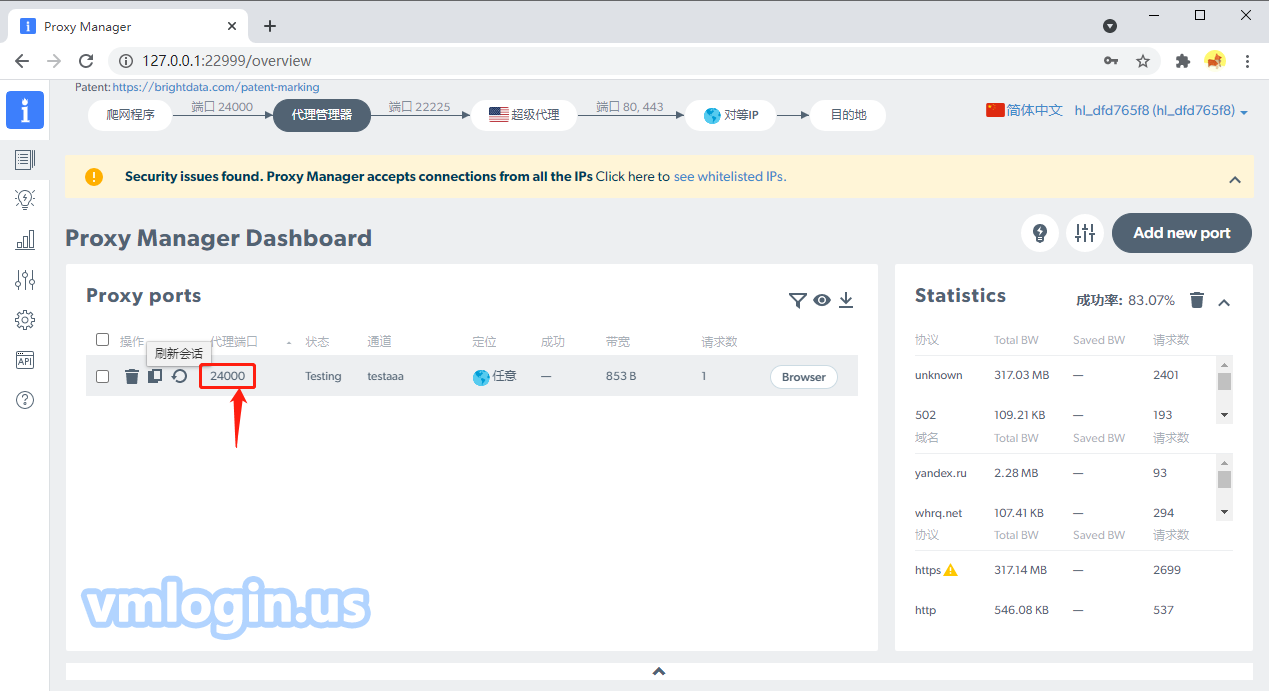
Task: Open the API icon in left sidebar
Action: pyautogui.click(x=25, y=360)
